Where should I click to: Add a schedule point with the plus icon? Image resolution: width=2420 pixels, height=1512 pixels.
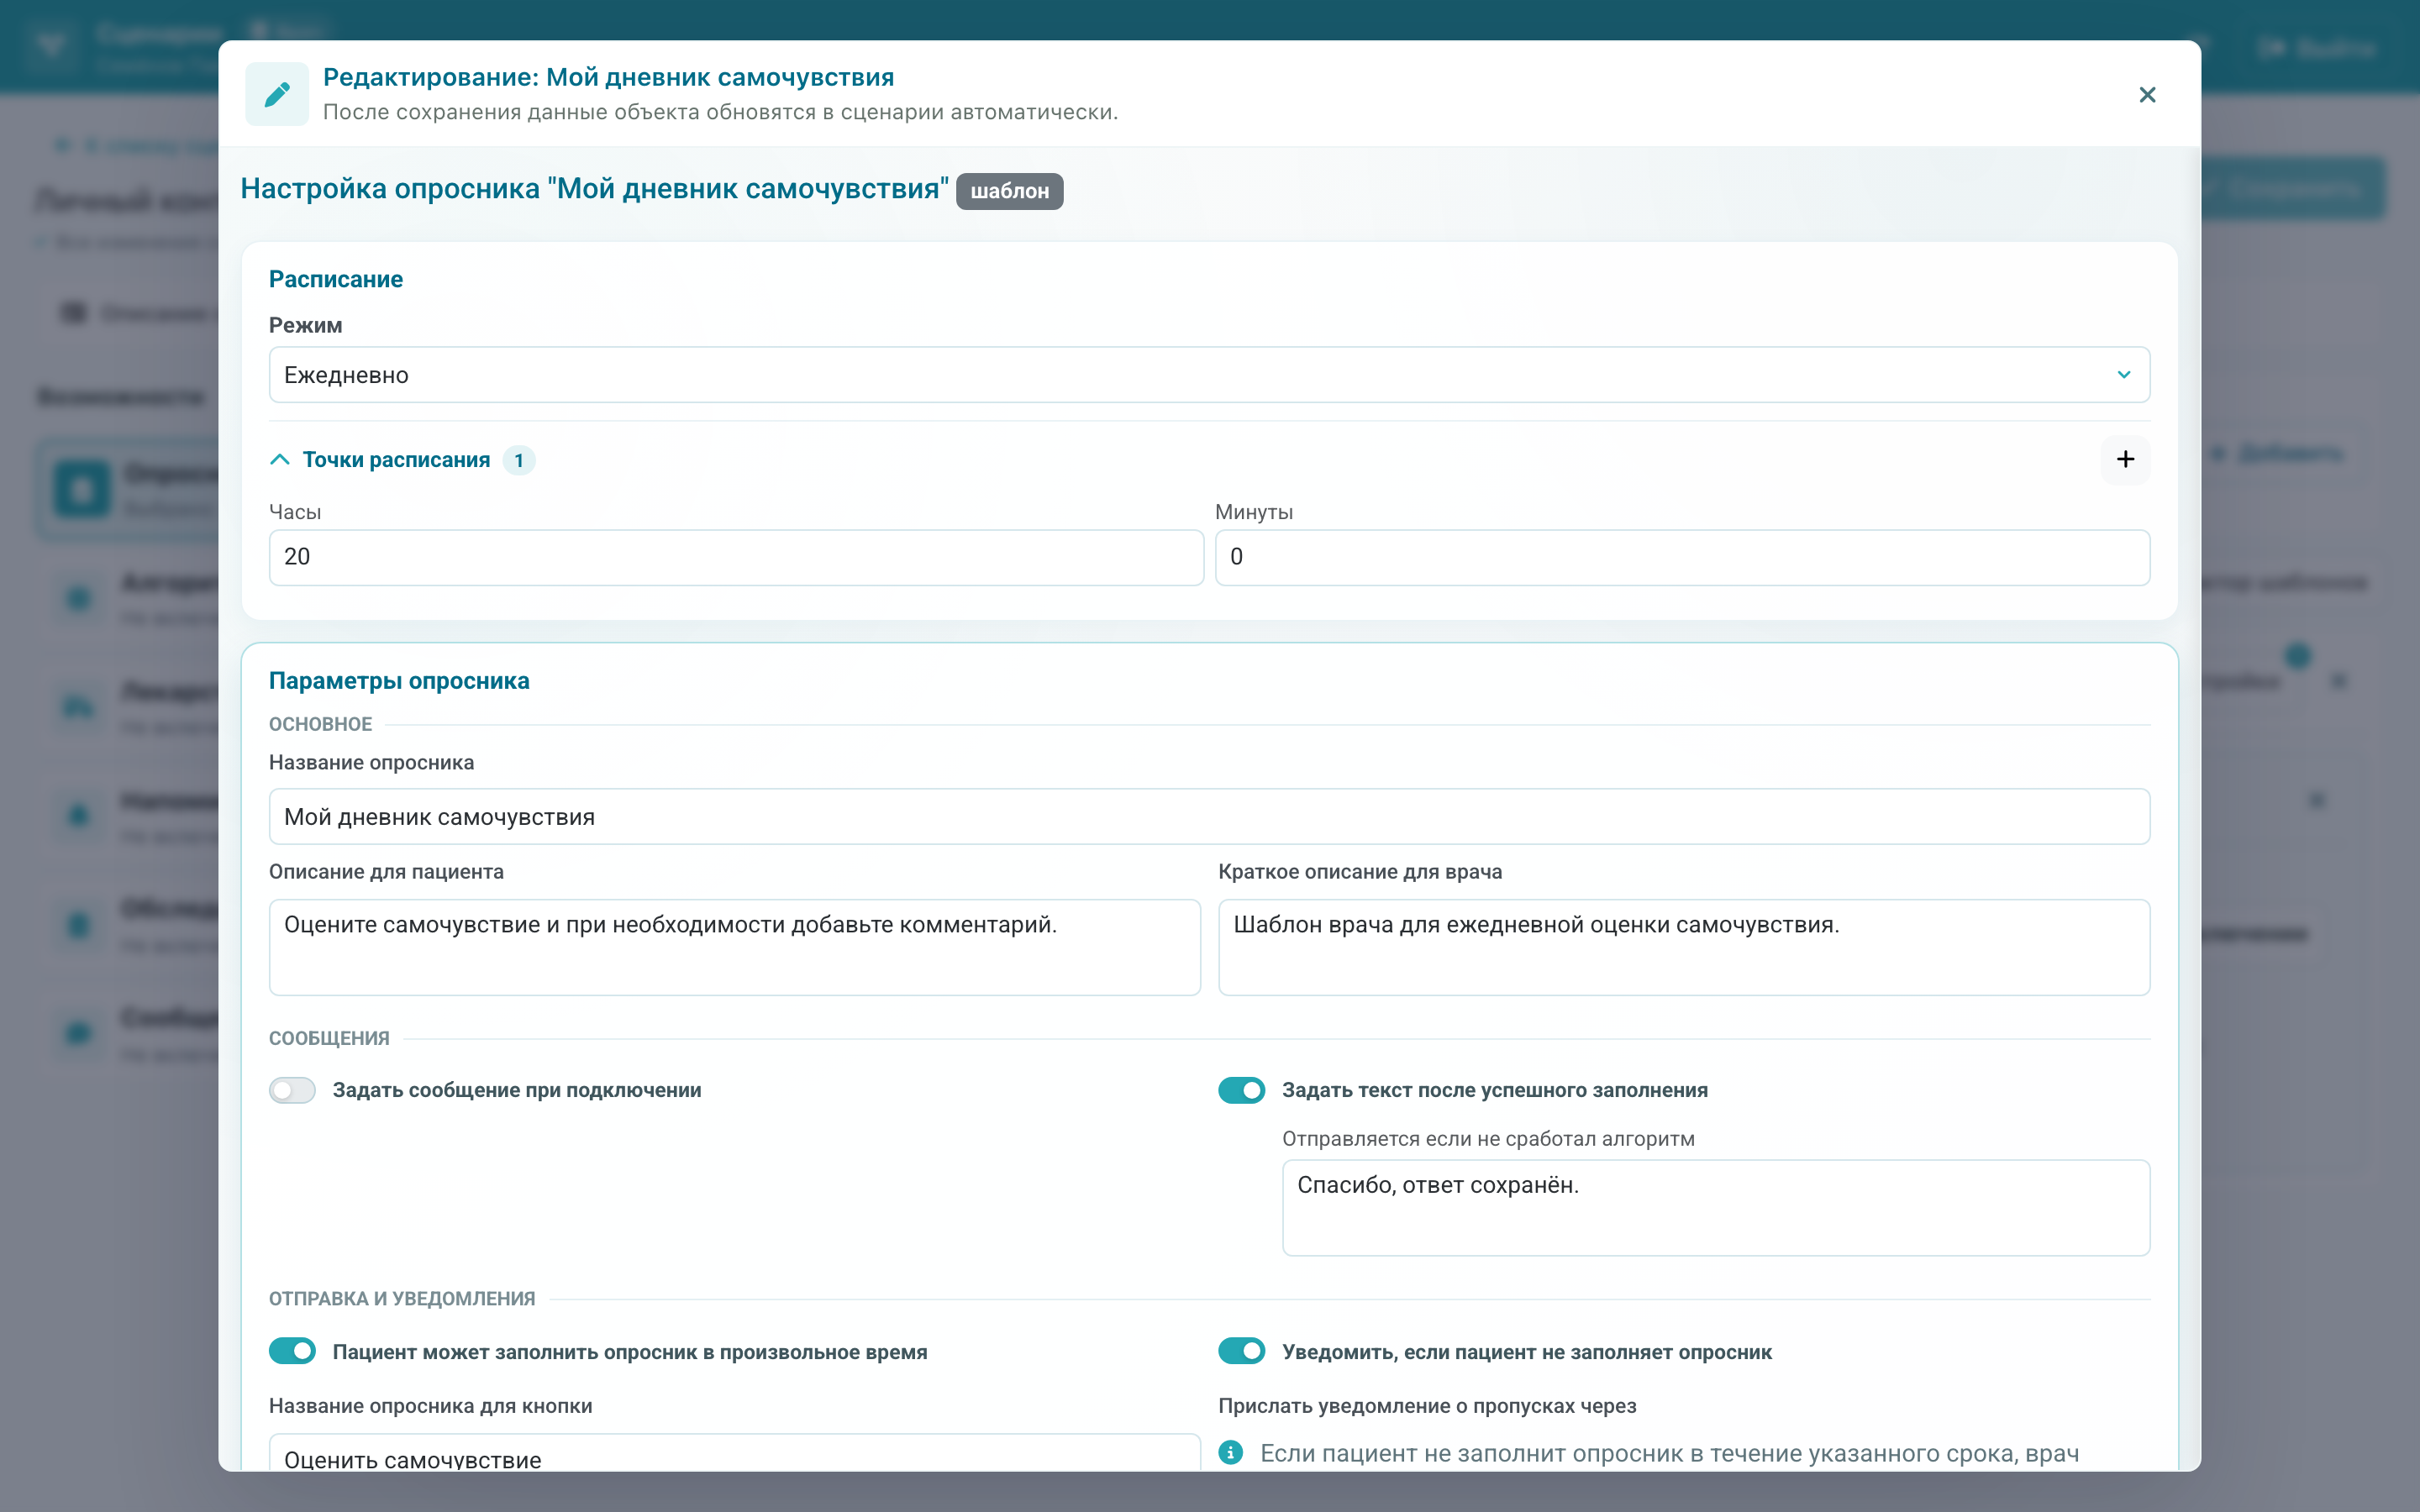(x=2125, y=459)
